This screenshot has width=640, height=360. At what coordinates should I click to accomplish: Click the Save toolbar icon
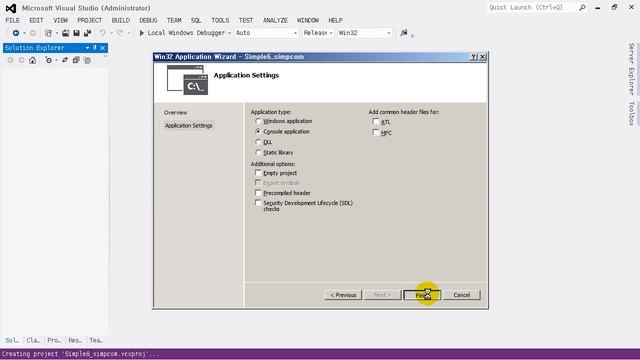76,33
